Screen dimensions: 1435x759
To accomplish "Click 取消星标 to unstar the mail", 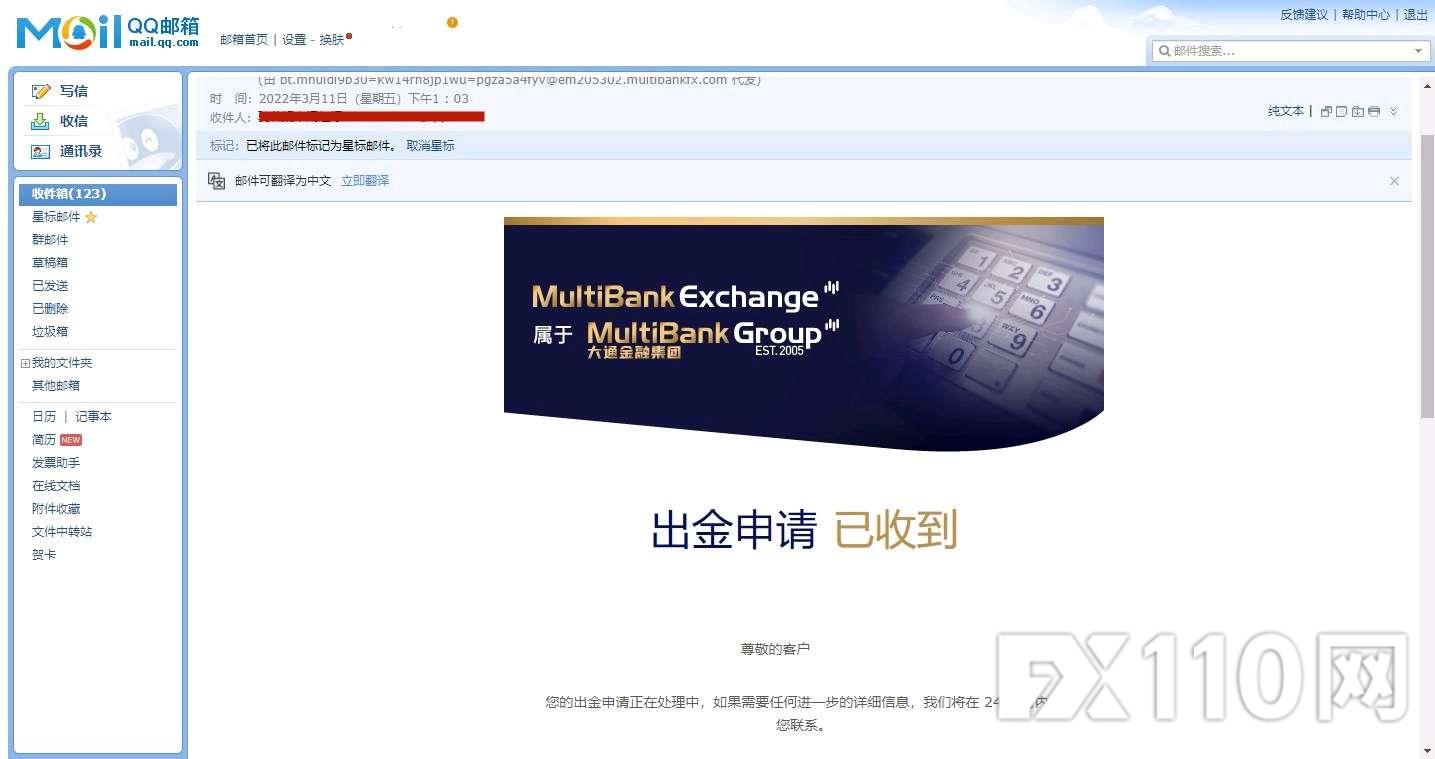I will click(430, 145).
